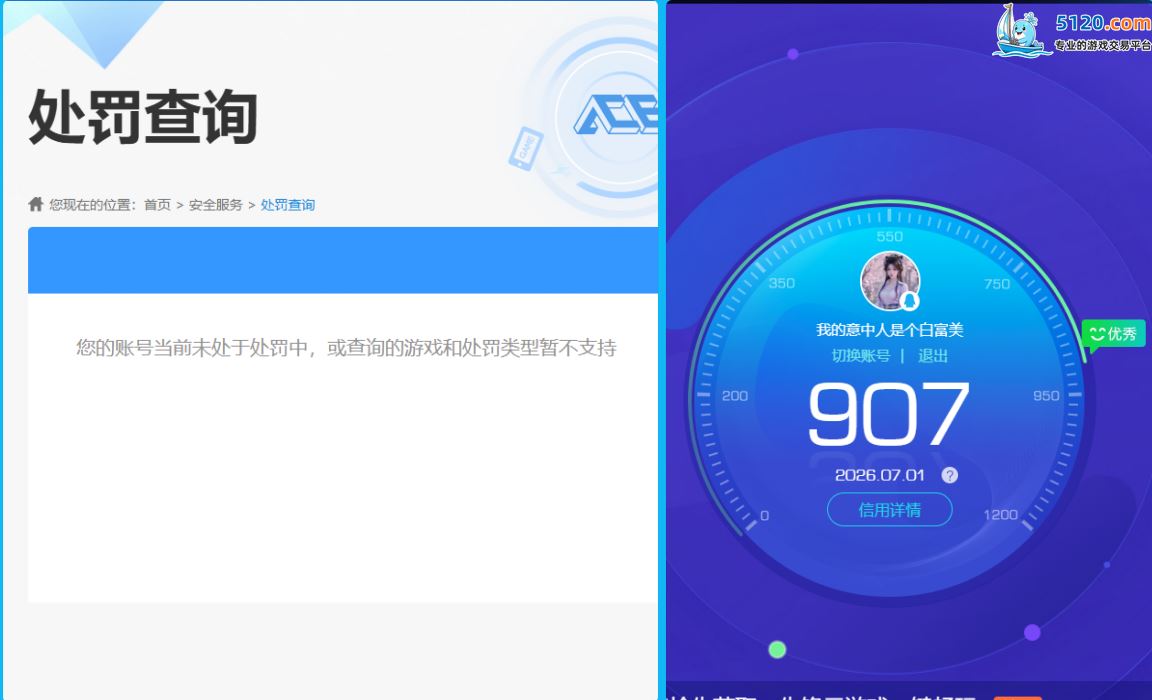
Task: Click 退出 to log out
Action: pyautogui.click(x=932, y=356)
